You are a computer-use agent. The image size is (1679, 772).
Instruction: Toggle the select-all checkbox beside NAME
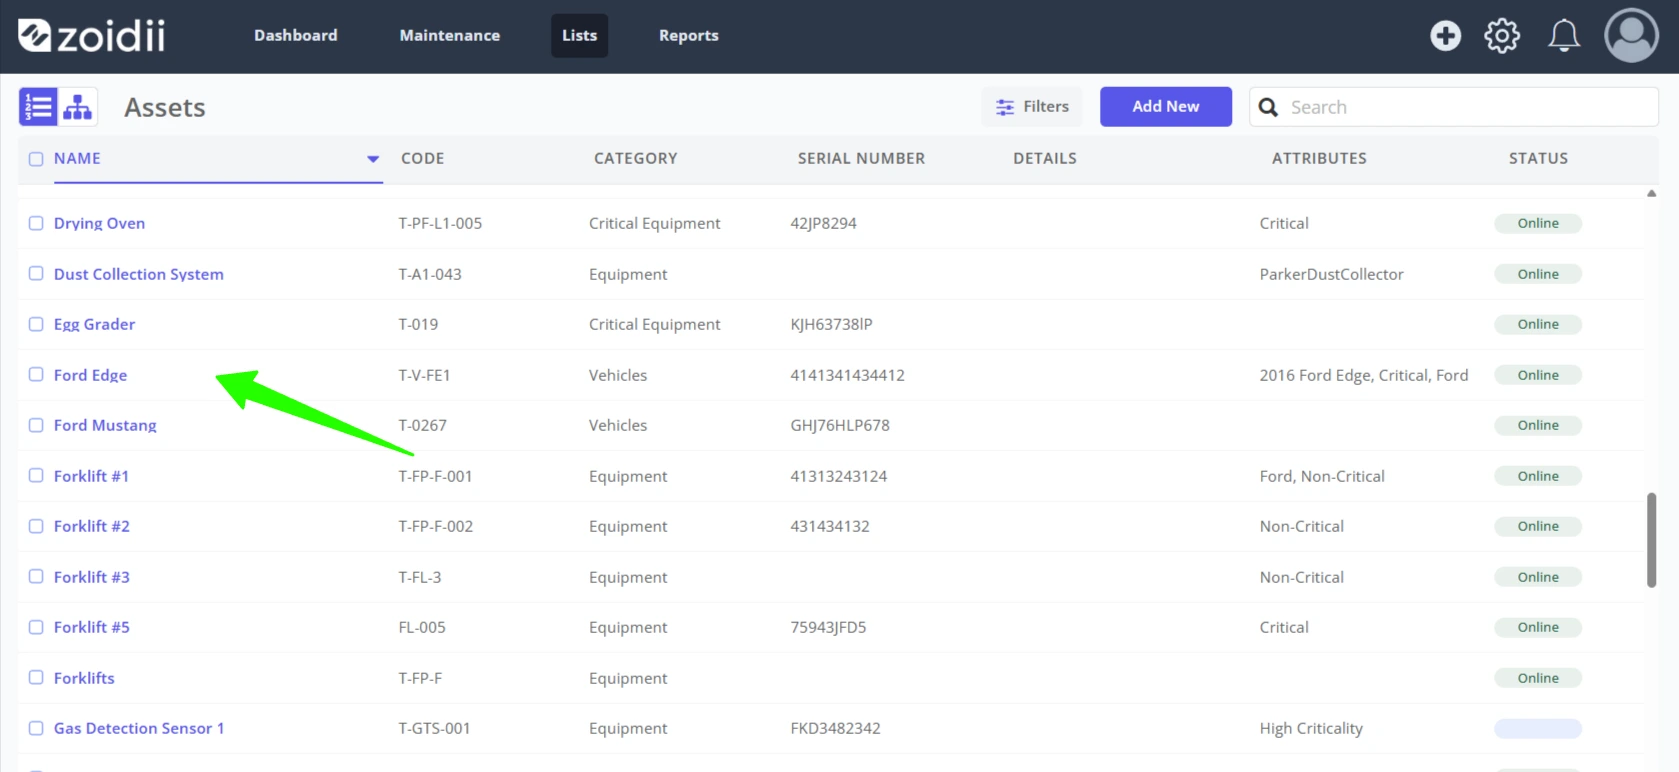click(x=36, y=159)
